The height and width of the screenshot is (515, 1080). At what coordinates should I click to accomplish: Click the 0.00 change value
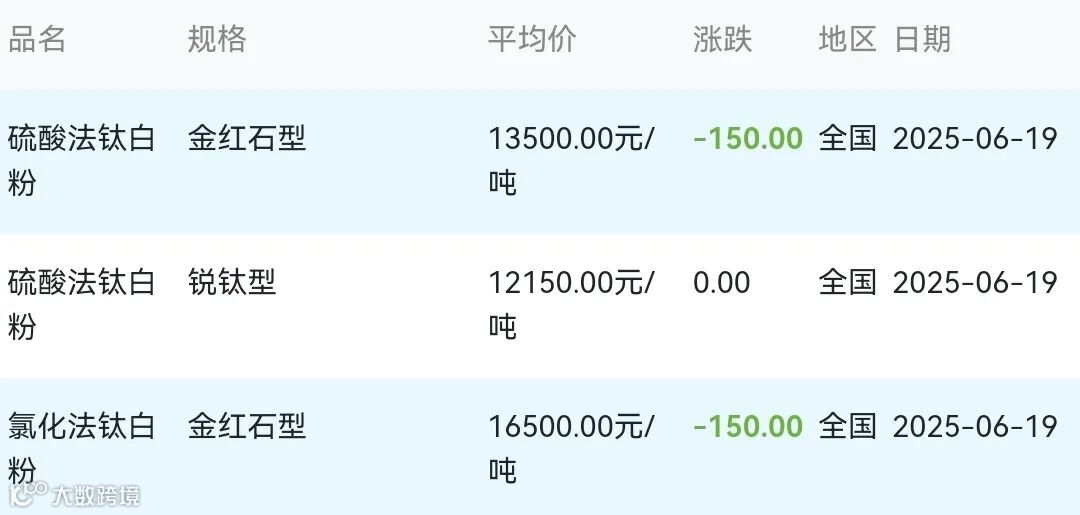[722, 283]
